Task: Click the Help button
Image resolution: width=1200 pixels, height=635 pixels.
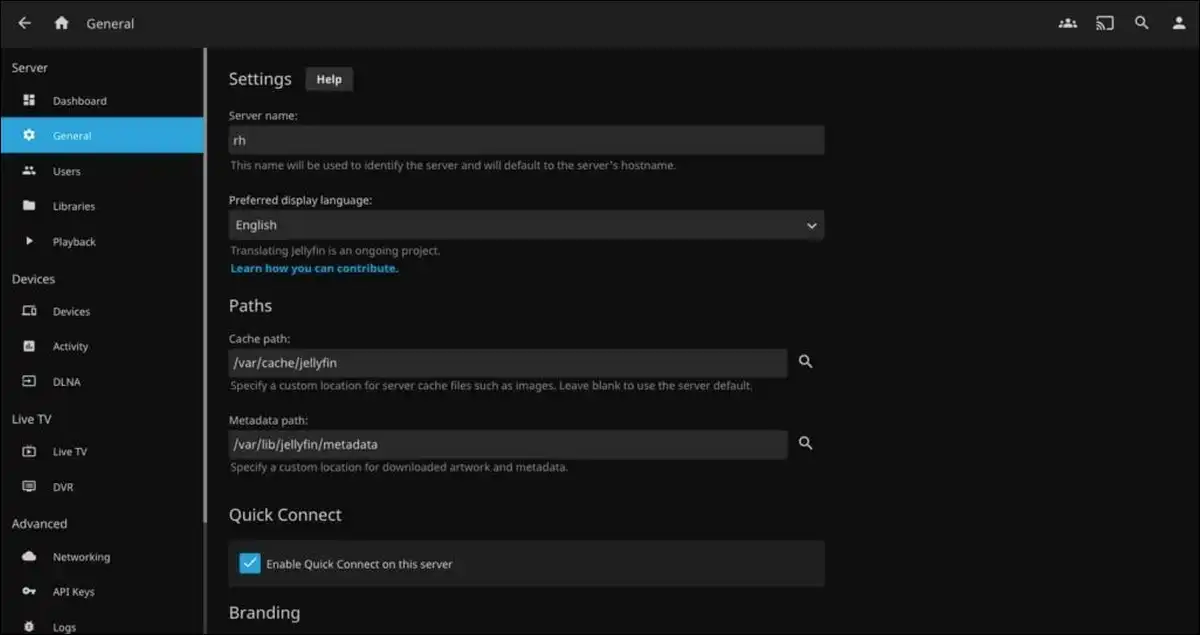Action: 329,79
